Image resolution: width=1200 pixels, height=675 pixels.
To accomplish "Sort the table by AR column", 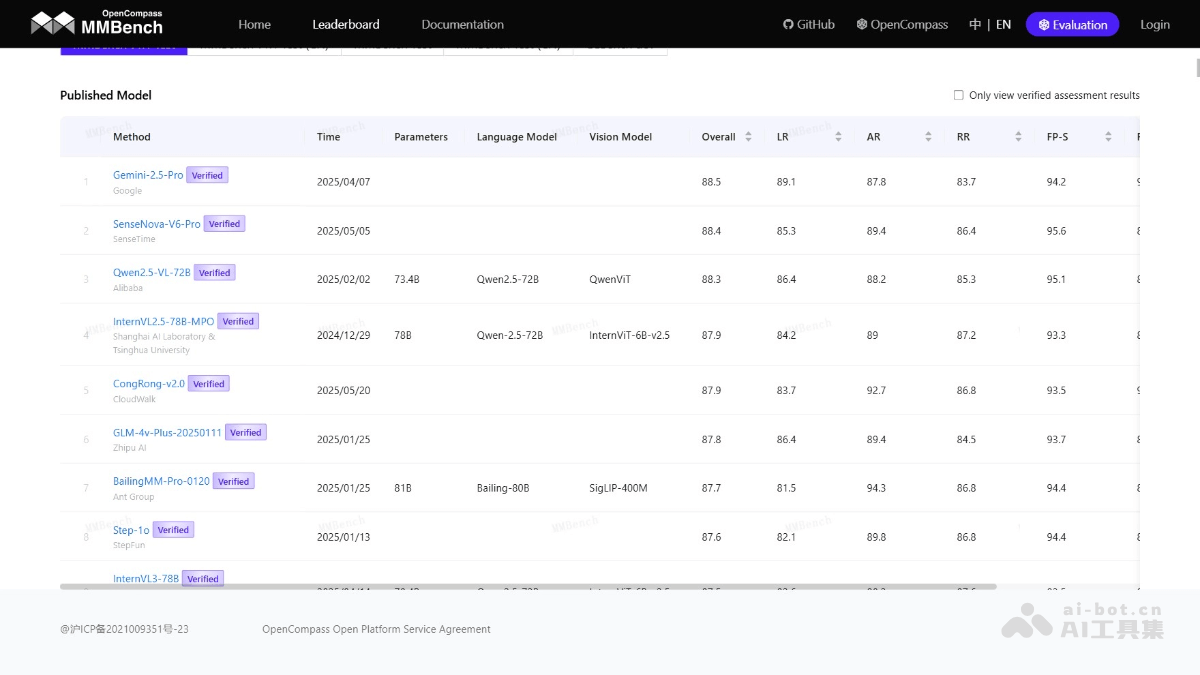I will (x=928, y=137).
